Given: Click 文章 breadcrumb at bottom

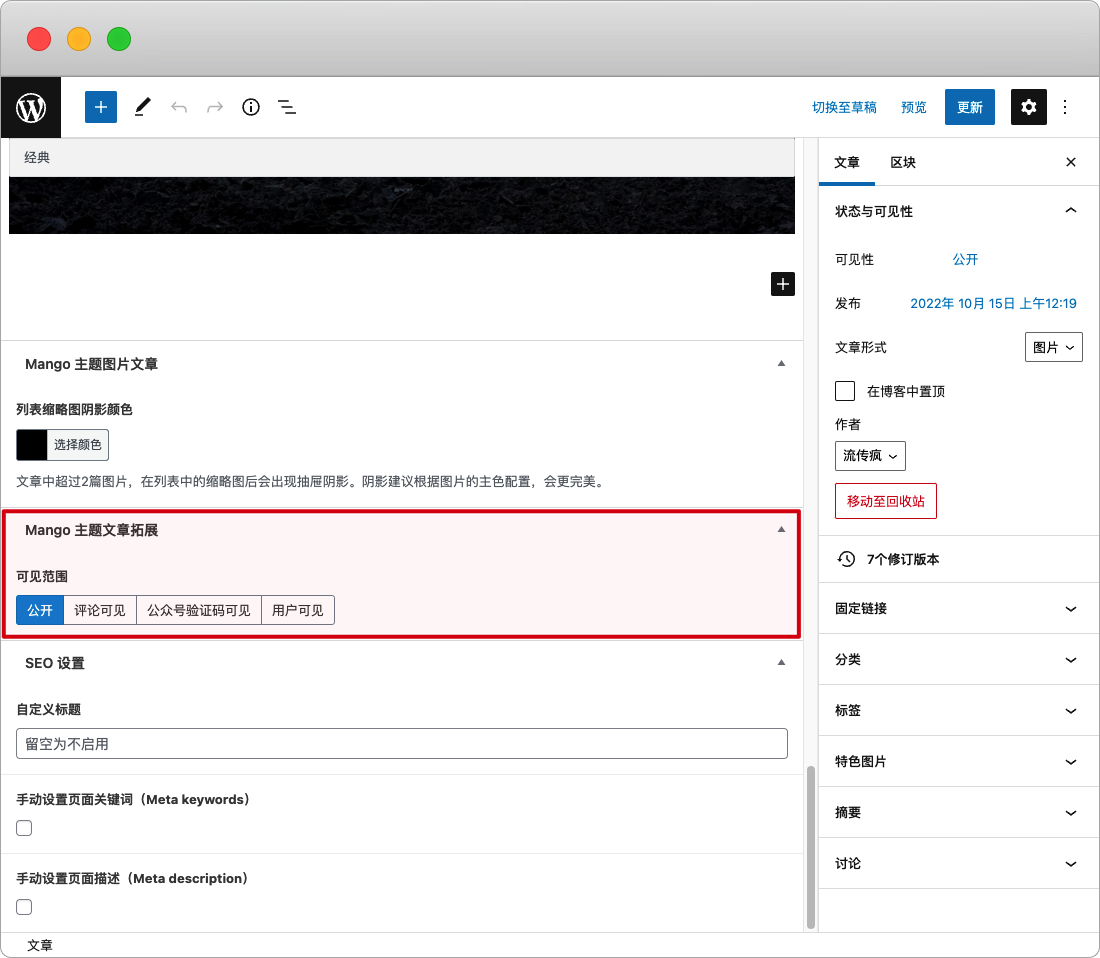Looking at the screenshot, I should [x=39, y=945].
